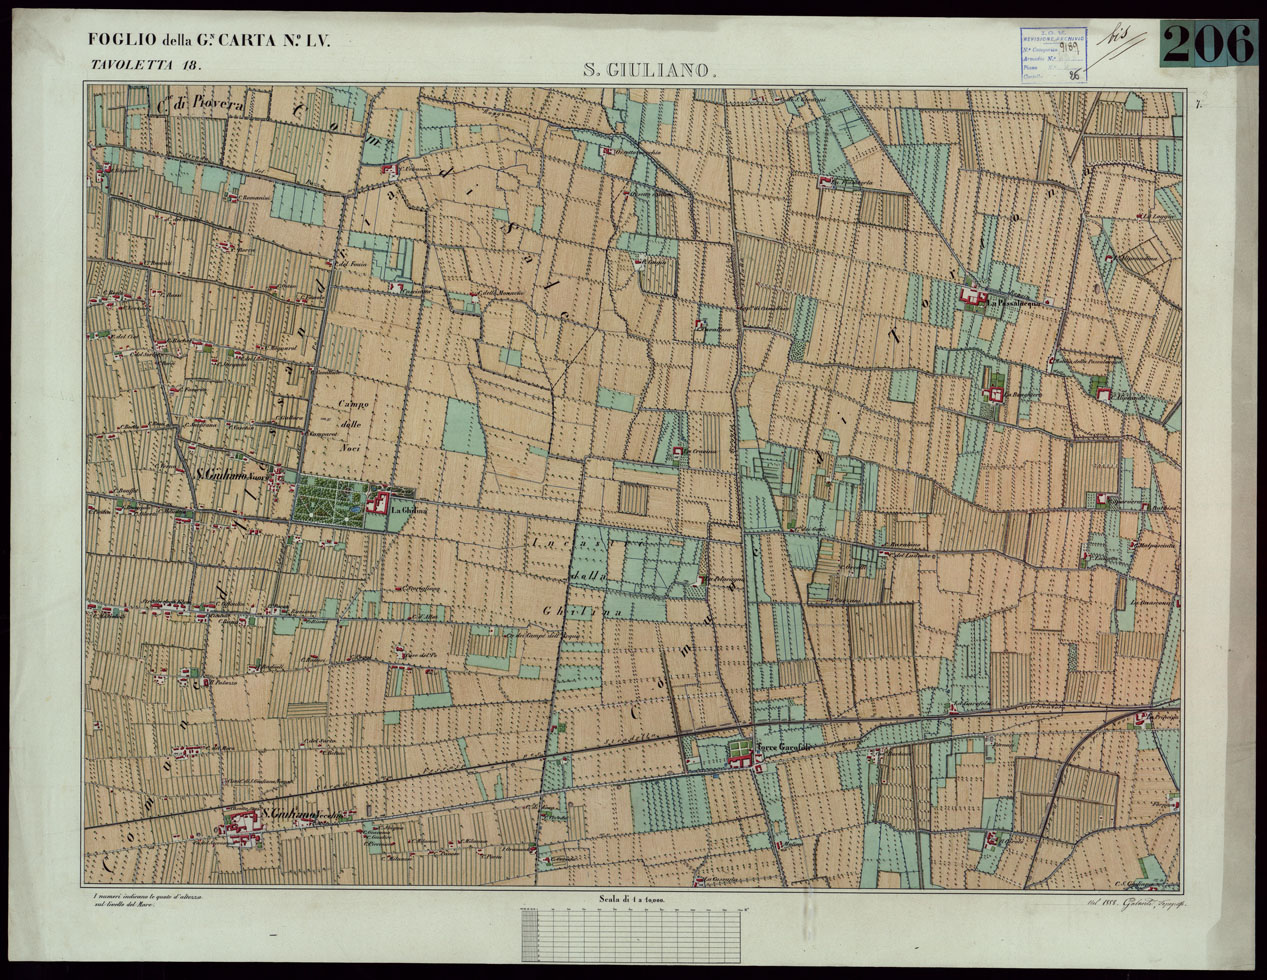Click the large 206 sheet number
The height and width of the screenshot is (980, 1267).
tap(1208, 45)
